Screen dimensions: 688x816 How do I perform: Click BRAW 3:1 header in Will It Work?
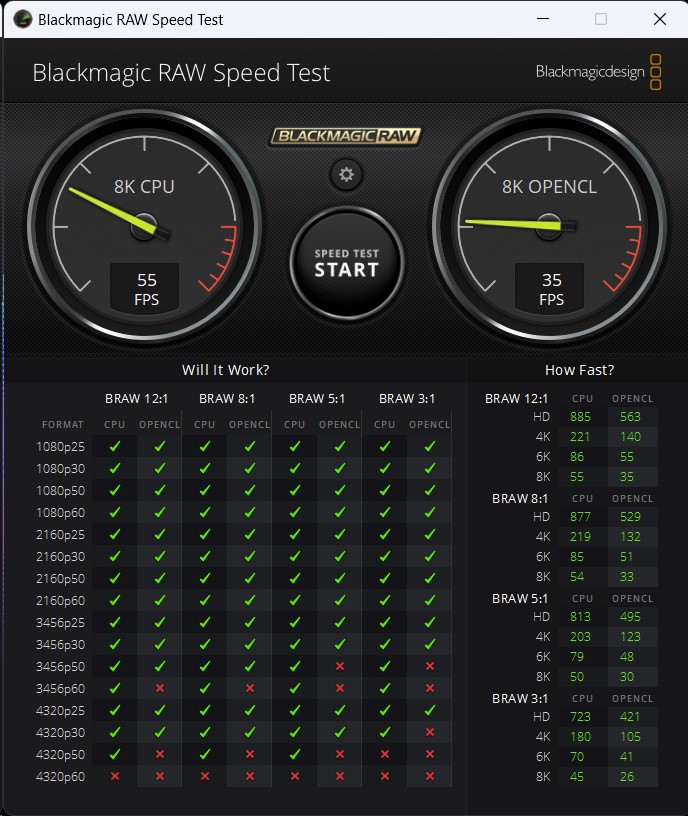[x=407, y=399]
